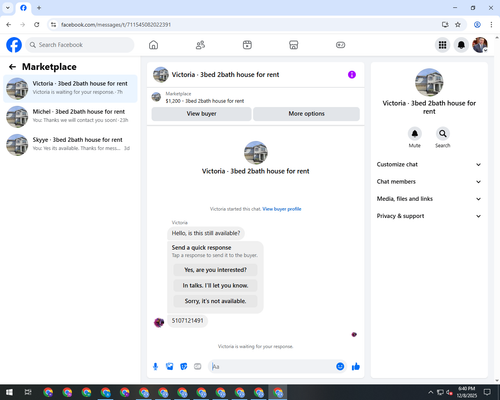500x400 pixels.
Task: Send quick response 'In talks. I'll let you know.'
Action: pos(215,285)
